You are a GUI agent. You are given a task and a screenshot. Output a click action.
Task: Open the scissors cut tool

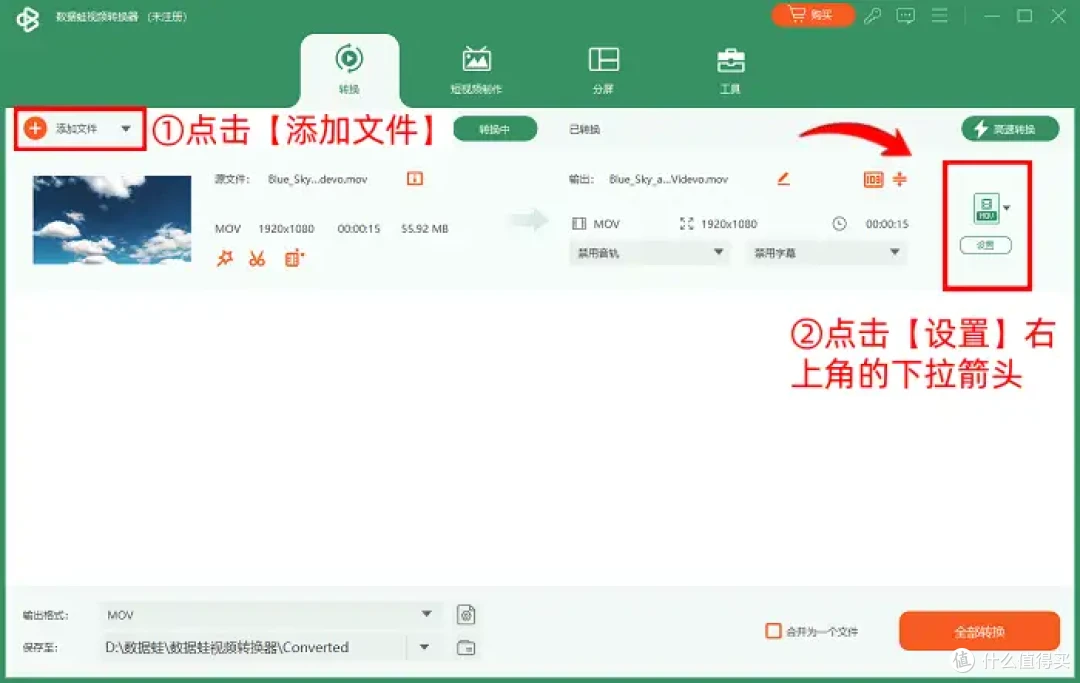(x=257, y=258)
